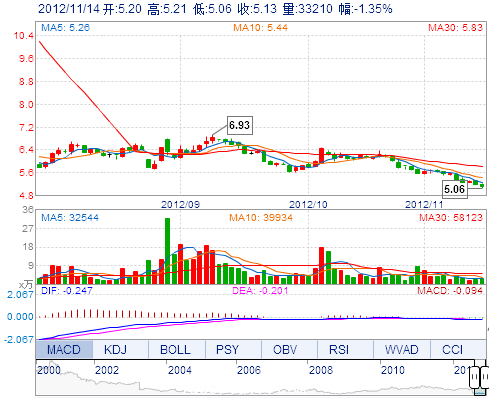Show the CCI indicator

pos(452,349)
